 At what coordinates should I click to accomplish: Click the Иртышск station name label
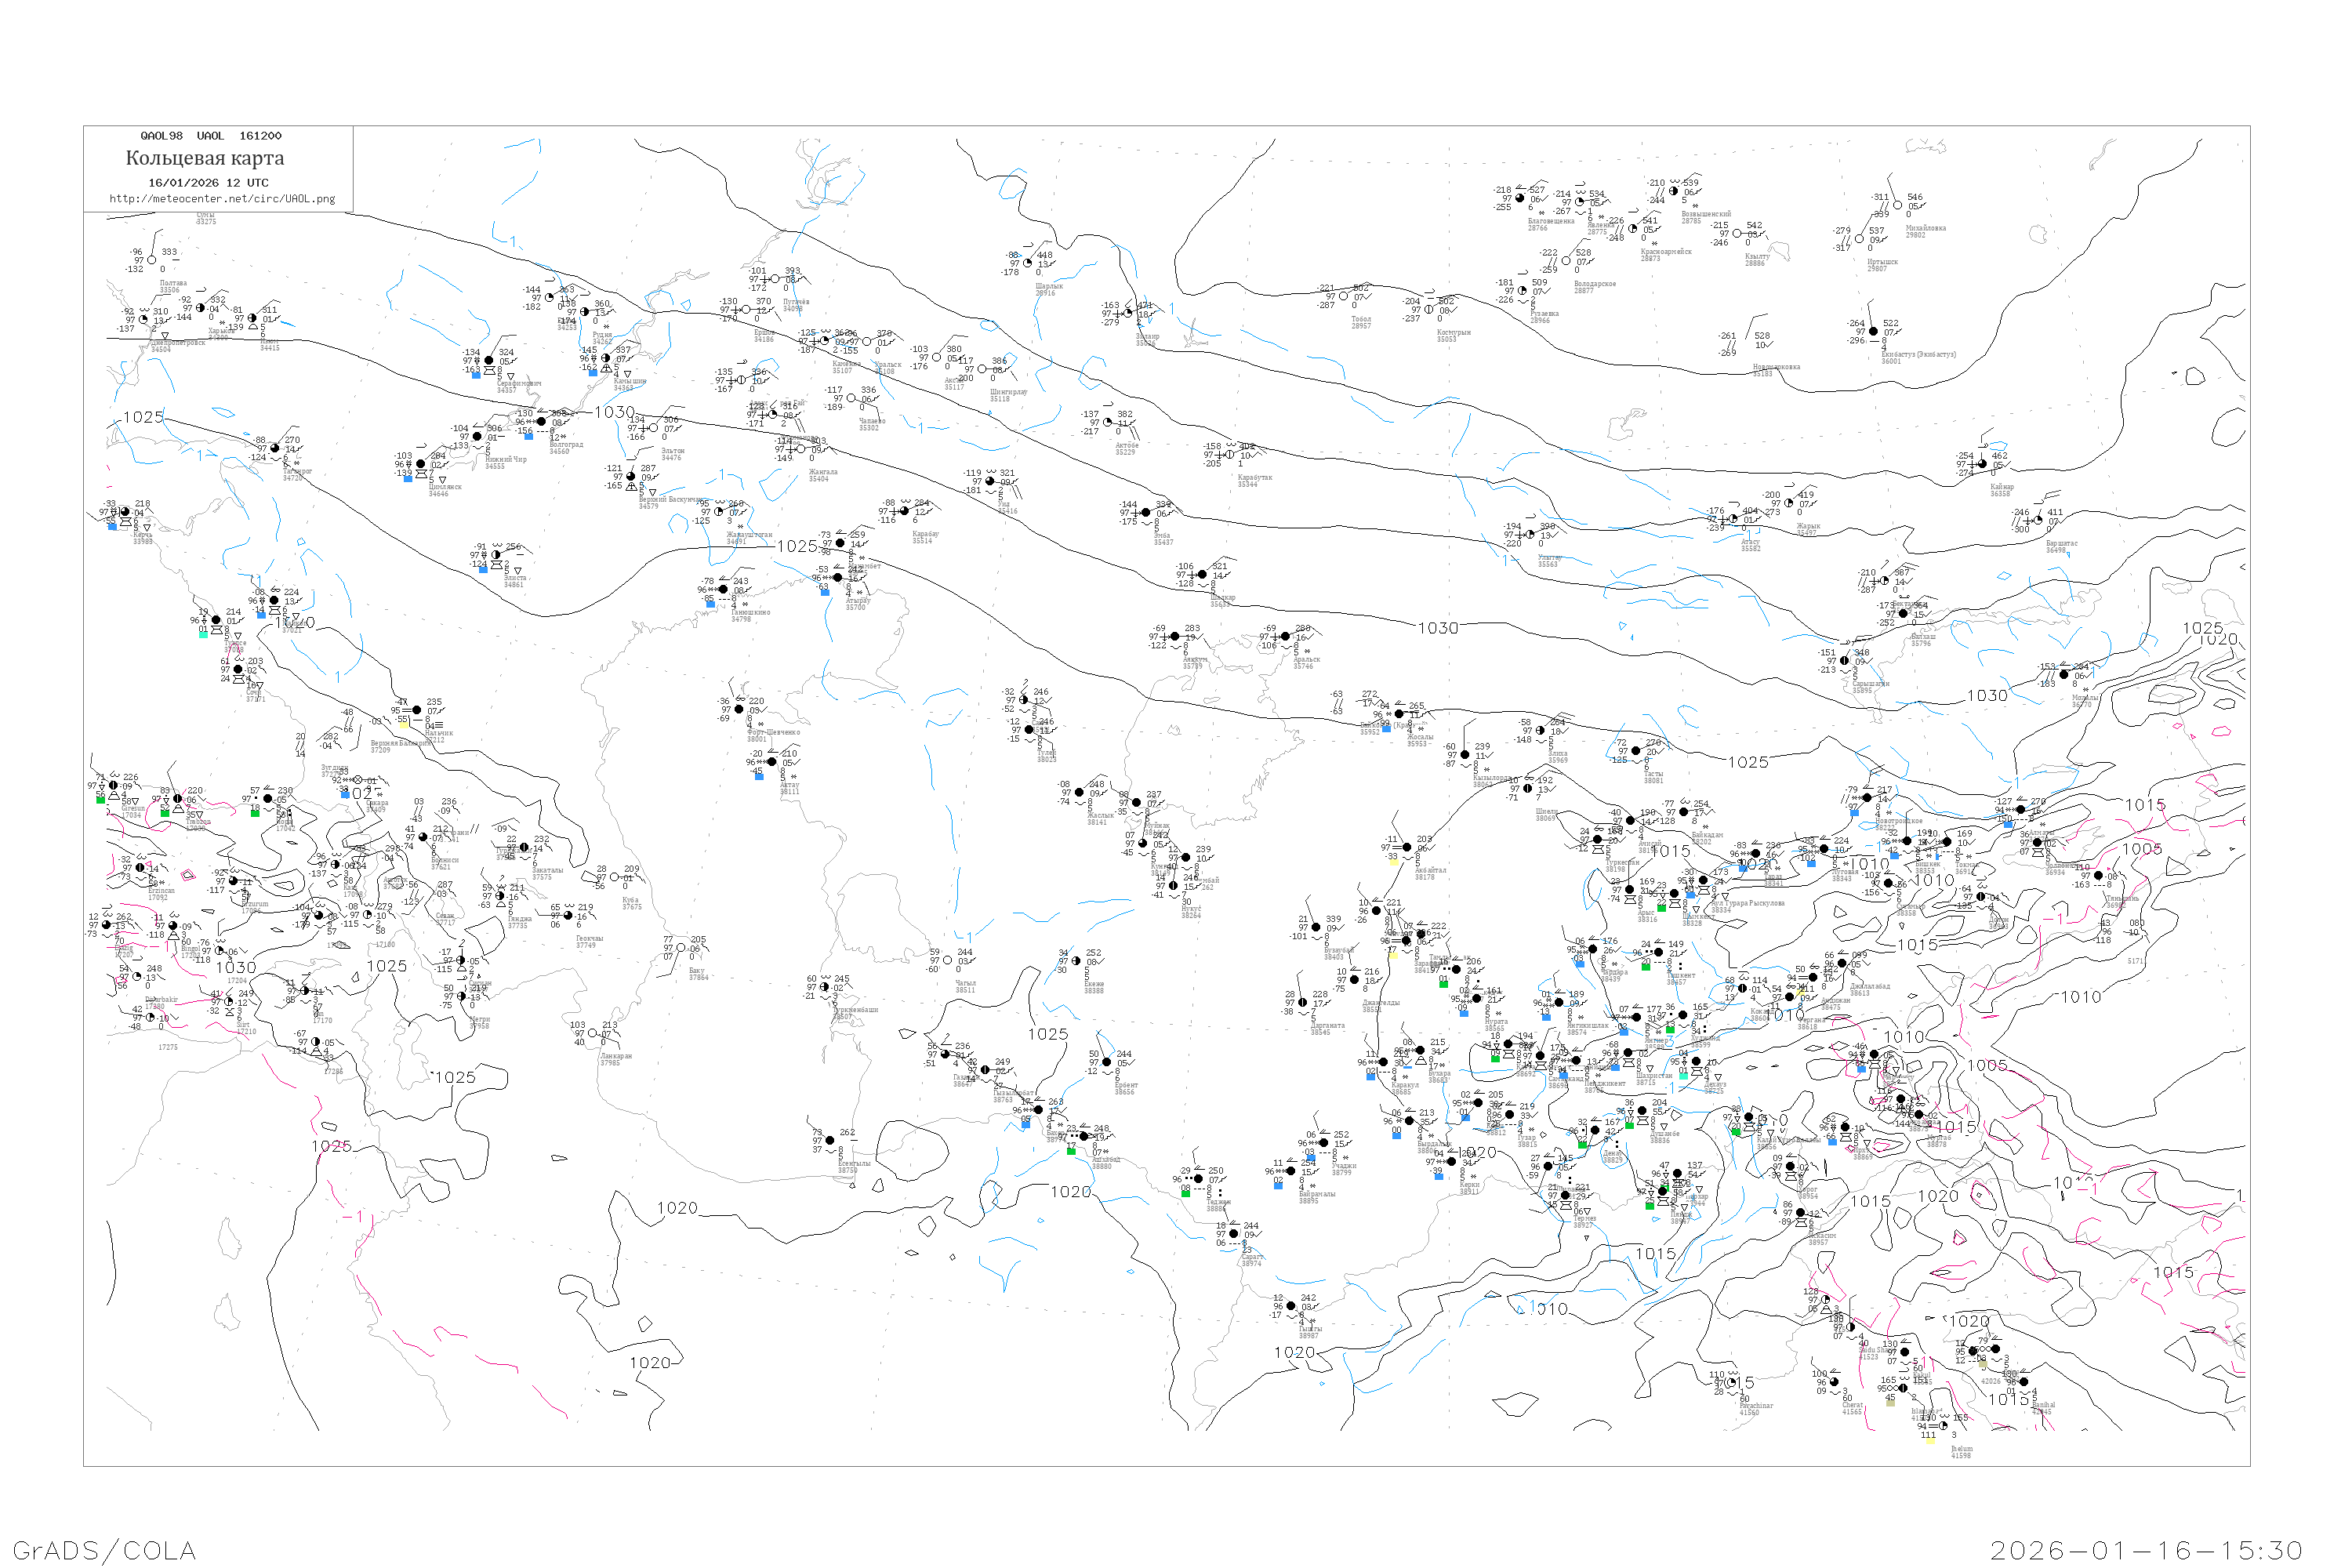pyautogui.click(x=1882, y=262)
